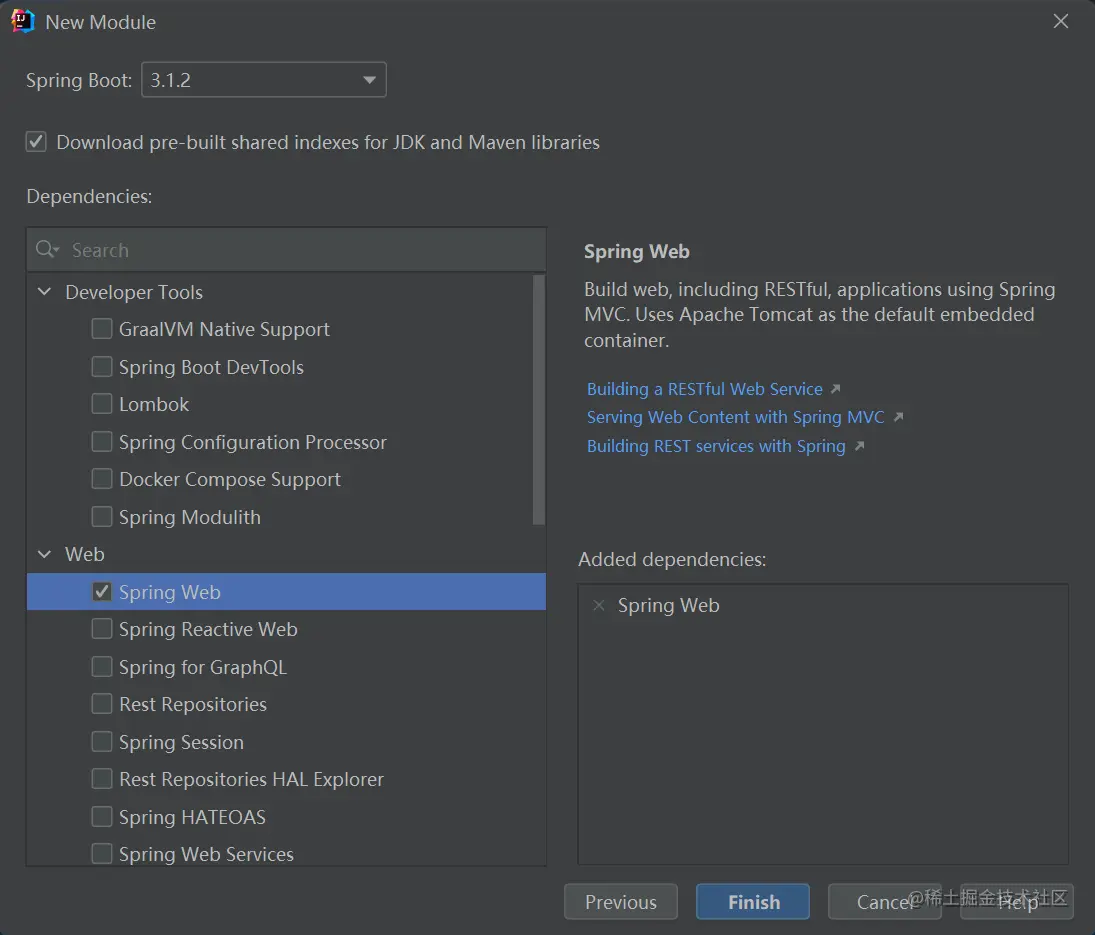
Task: Open Serving Web Content with Spring MVC link
Action: pos(735,417)
